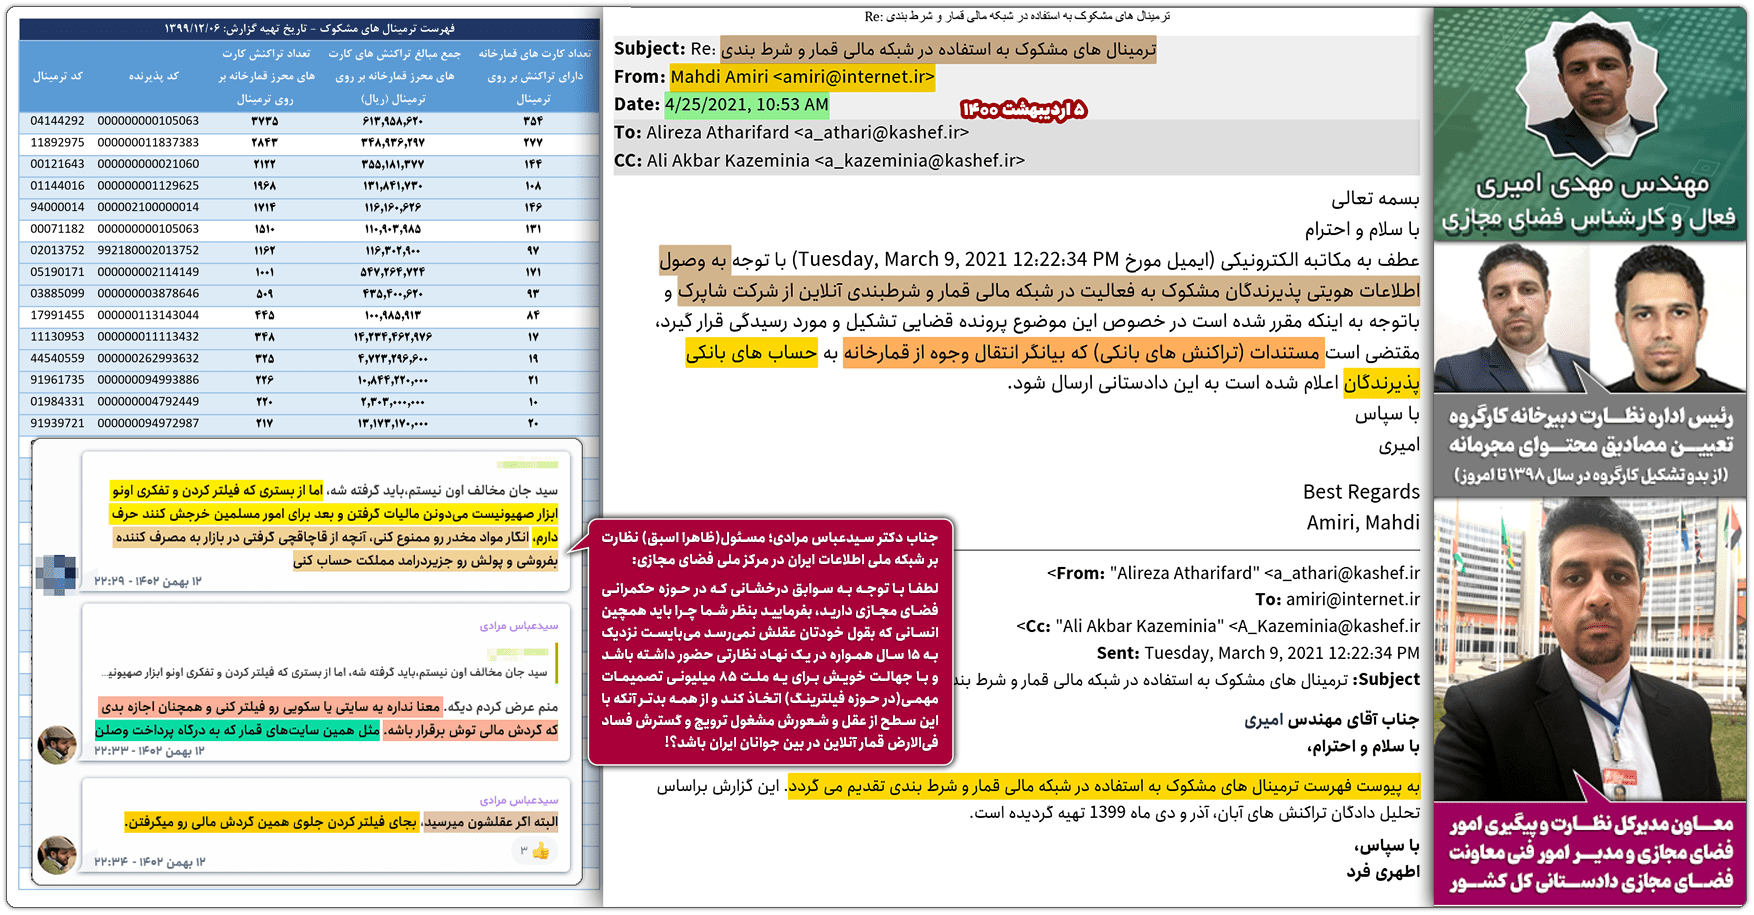Image resolution: width=1754 pixels, height=915 pixels.
Task: Click the bottom-right photo of man with lanyard
Action: coord(1591,650)
